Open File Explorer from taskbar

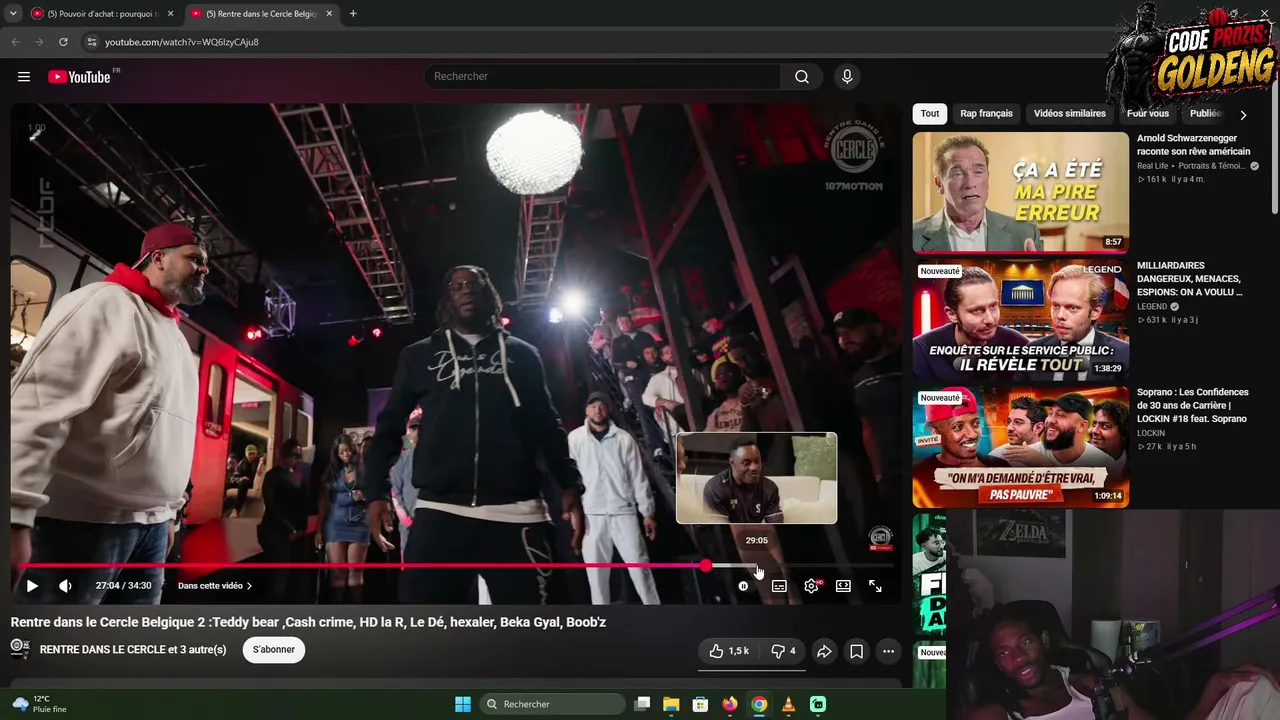click(671, 704)
